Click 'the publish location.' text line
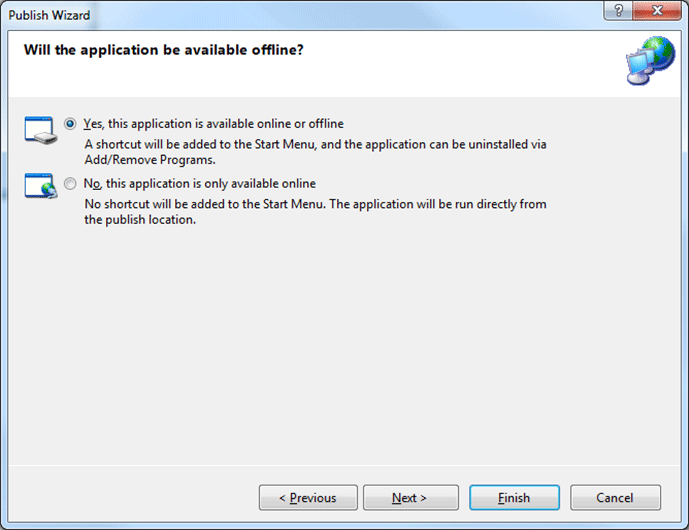The image size is (689, 530). coord(139,220)
